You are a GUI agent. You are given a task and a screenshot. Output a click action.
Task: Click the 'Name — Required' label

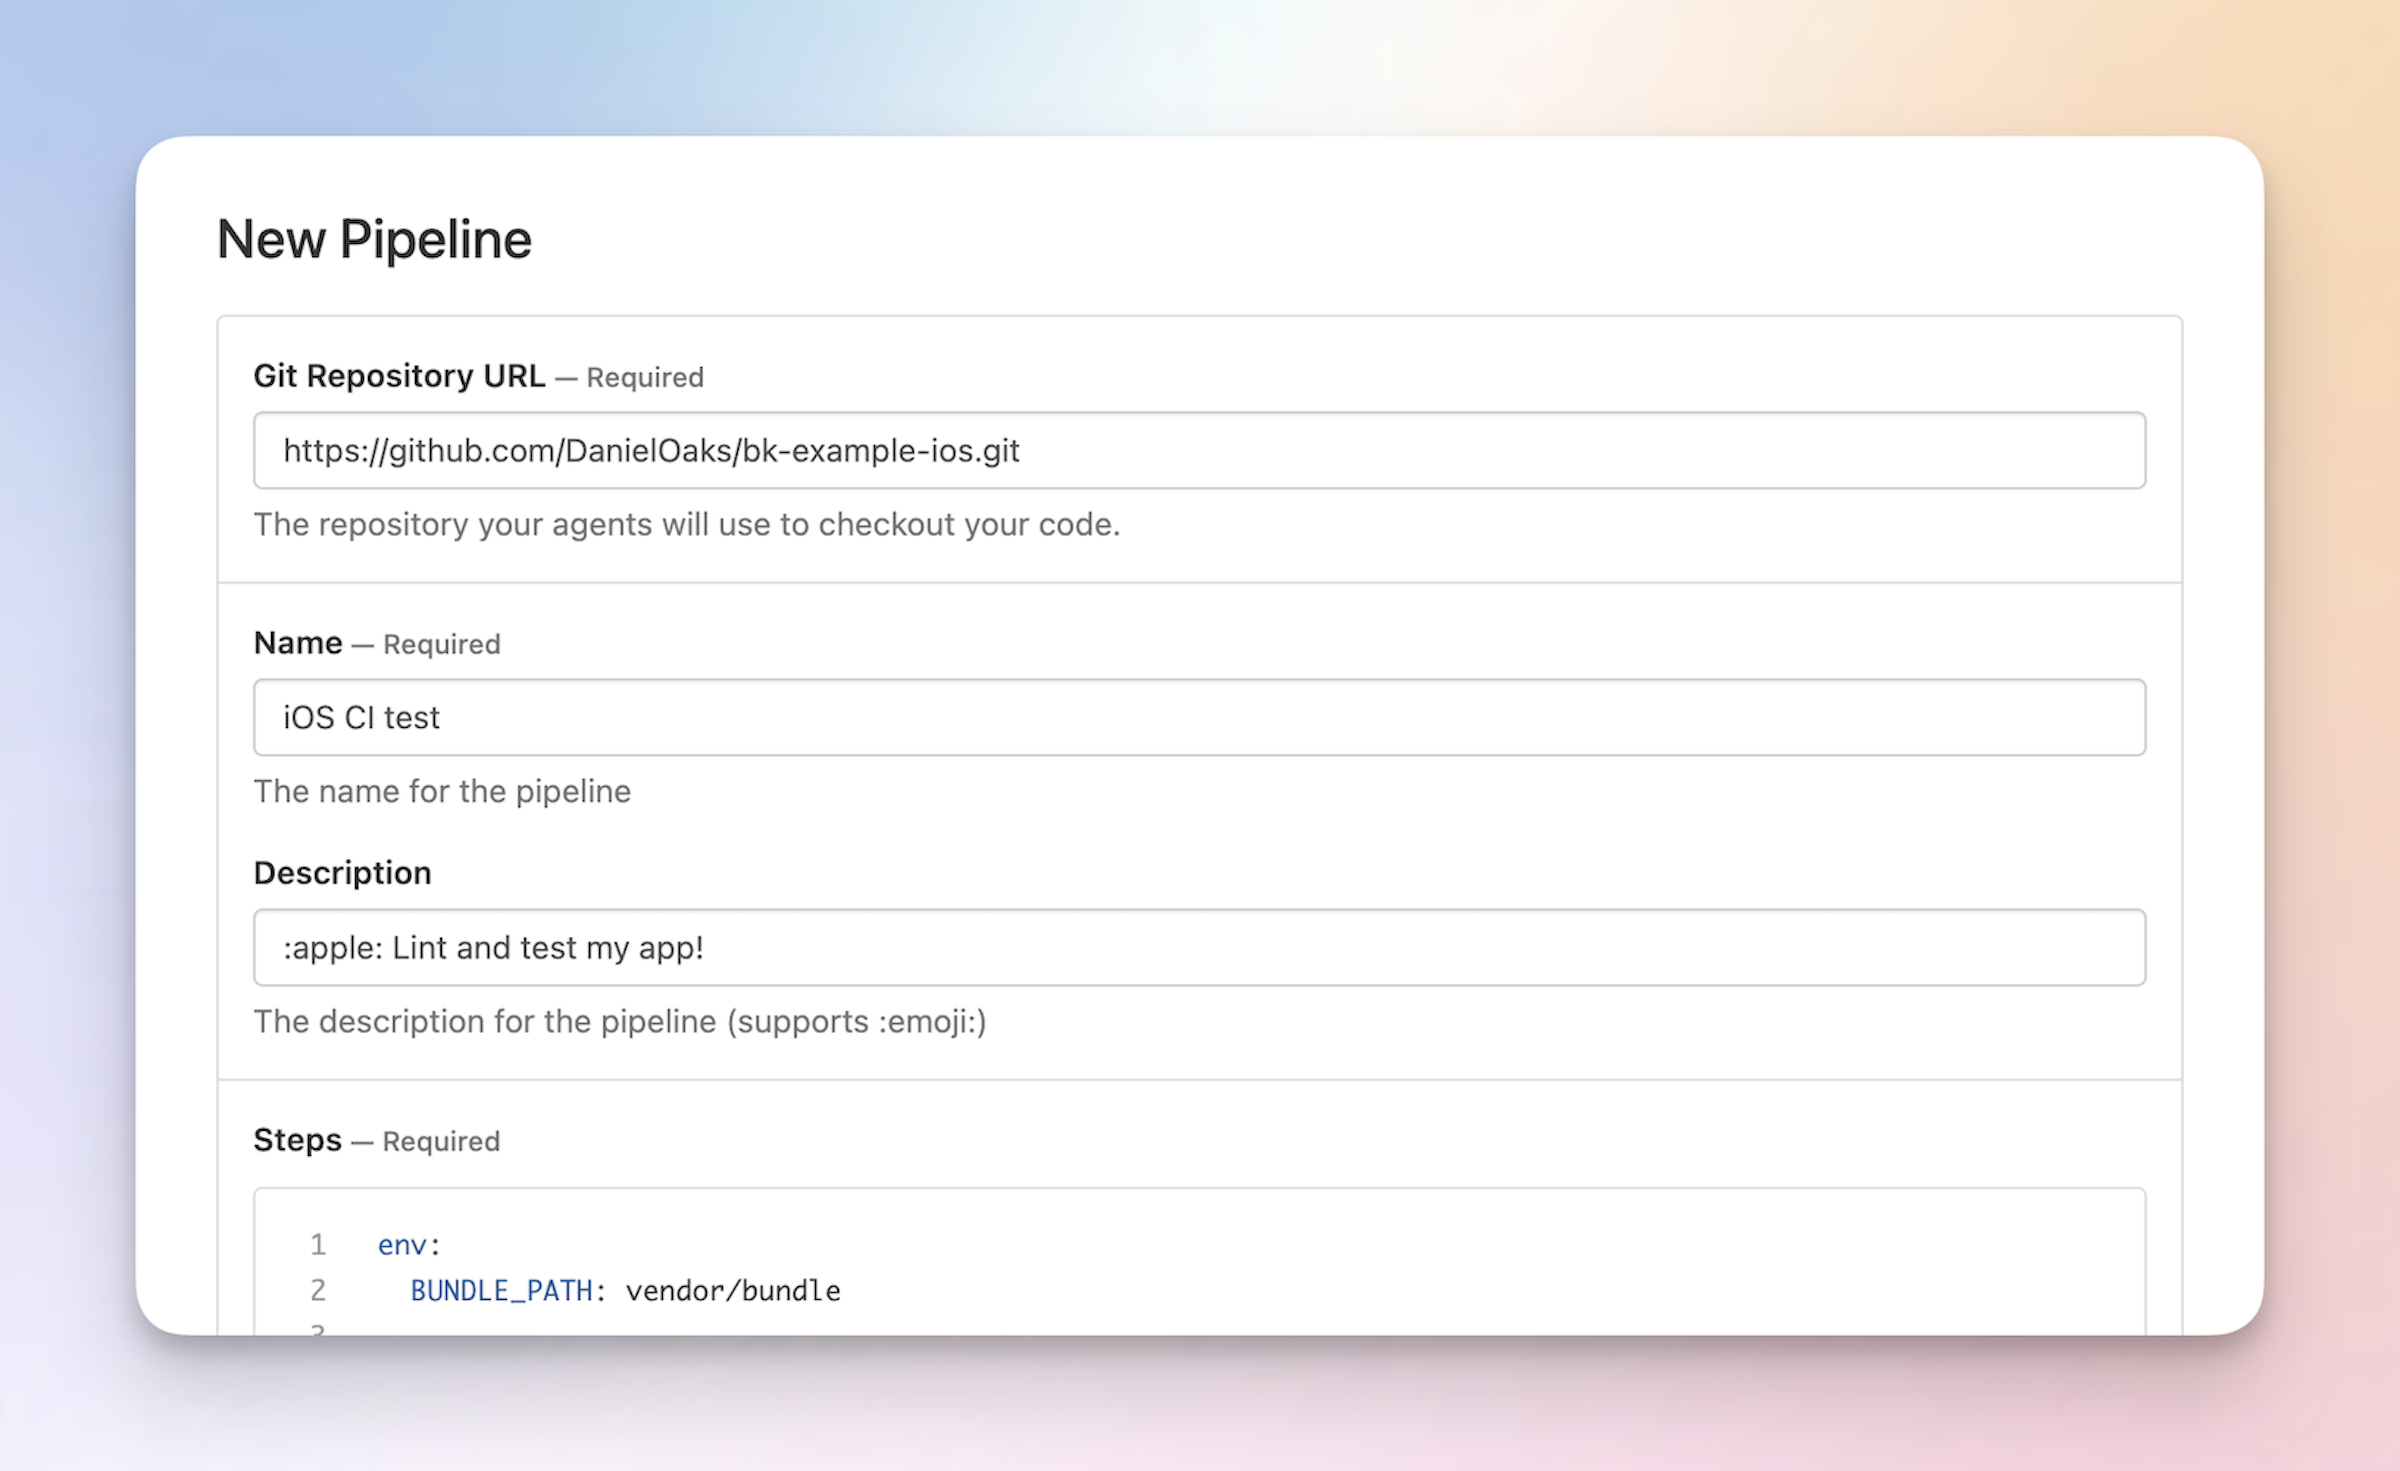[377, 643]
